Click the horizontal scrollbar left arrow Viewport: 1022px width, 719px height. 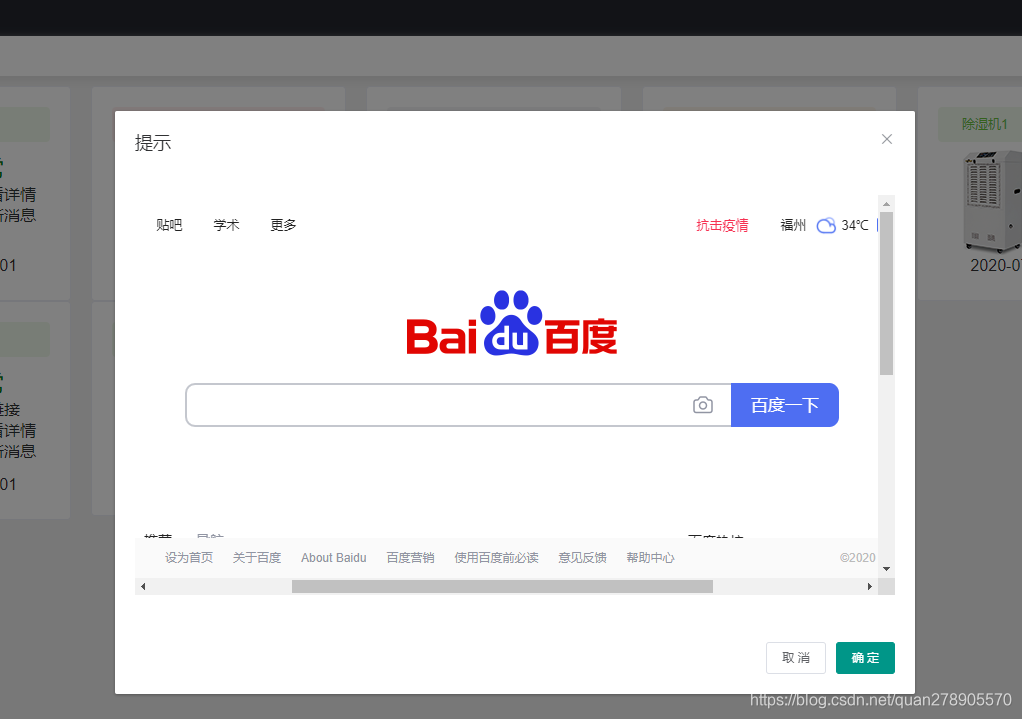(x=143, y=587)
